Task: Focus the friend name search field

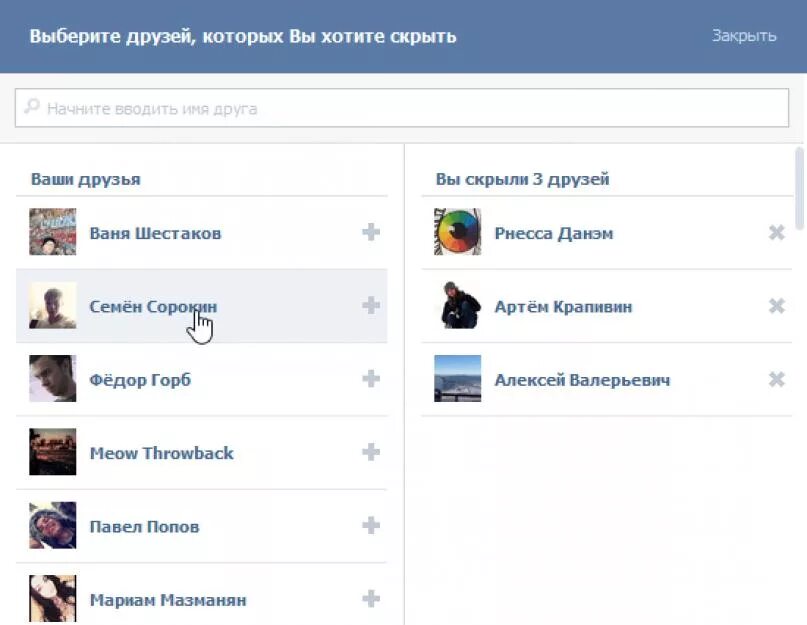Action: tap(402, 108)
